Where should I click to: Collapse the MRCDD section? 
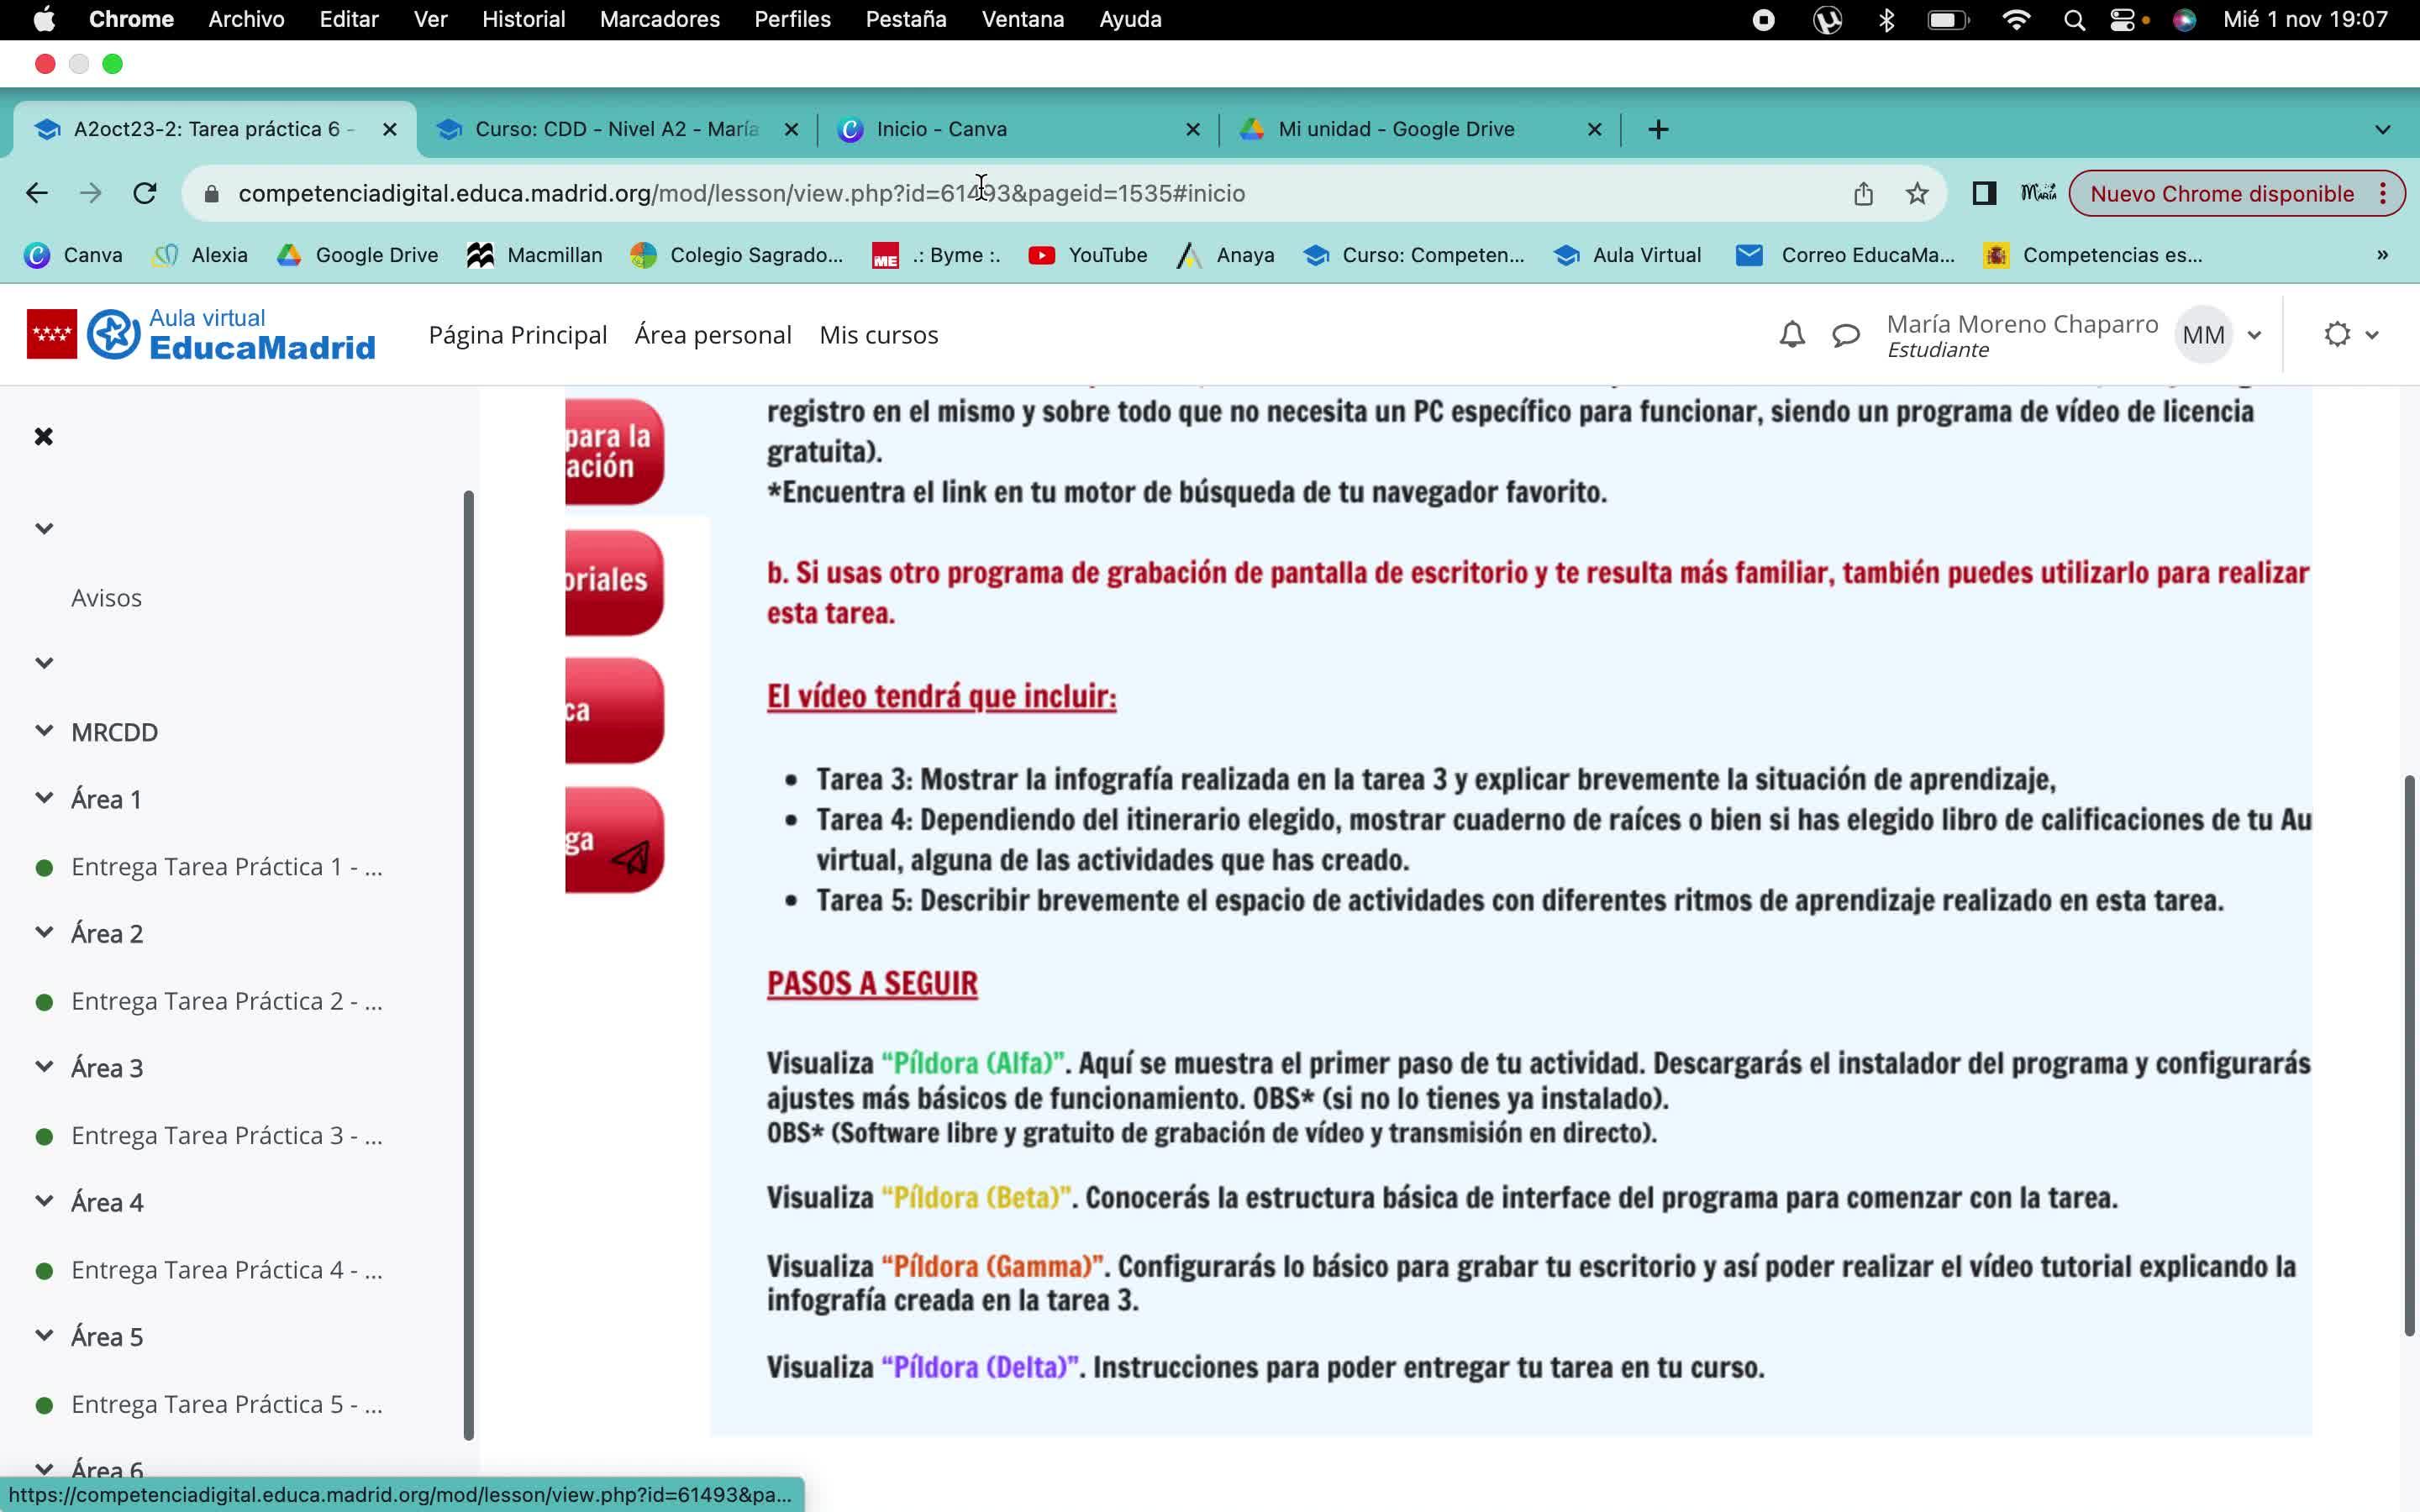[x=44, y=731]
